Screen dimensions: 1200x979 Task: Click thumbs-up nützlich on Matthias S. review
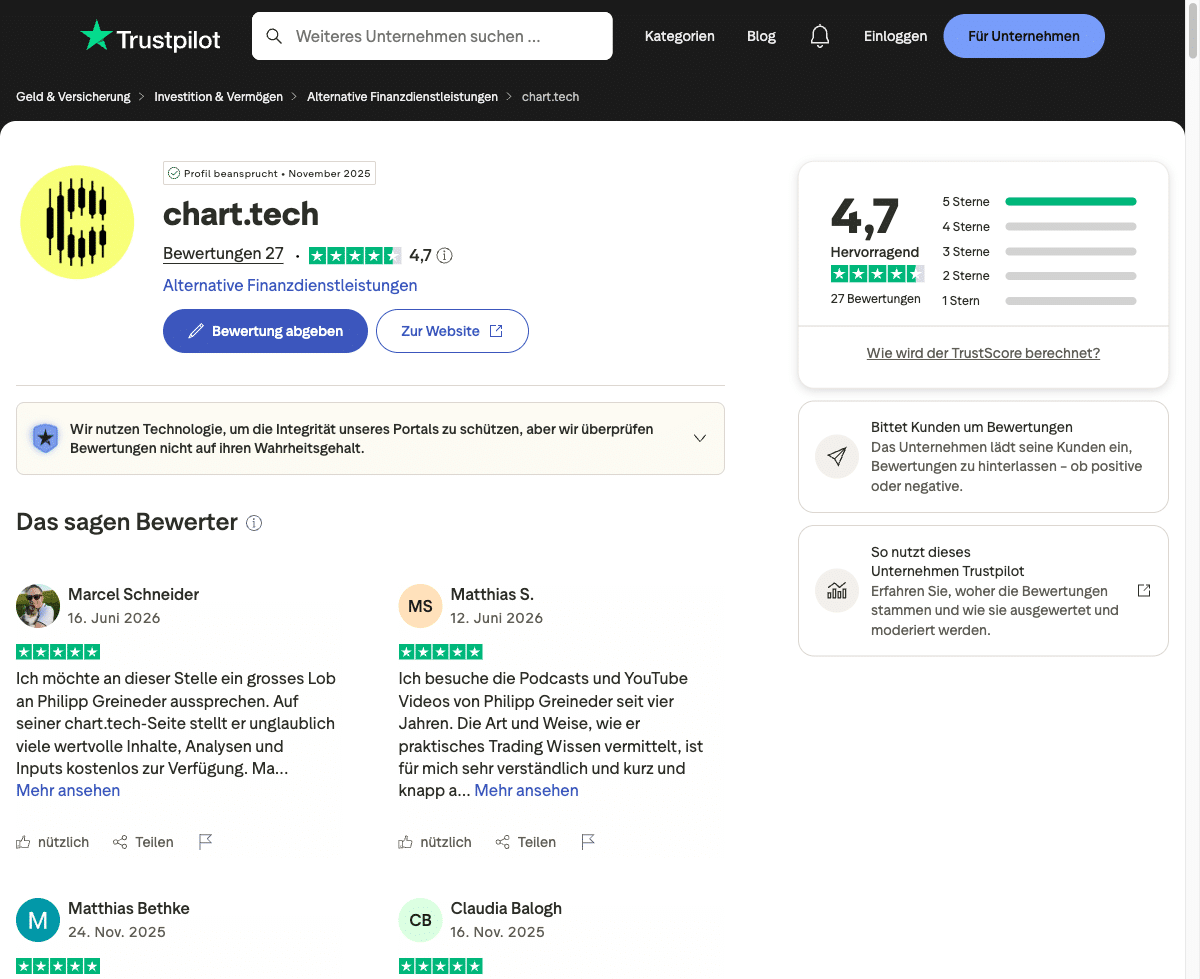(435, 842)
